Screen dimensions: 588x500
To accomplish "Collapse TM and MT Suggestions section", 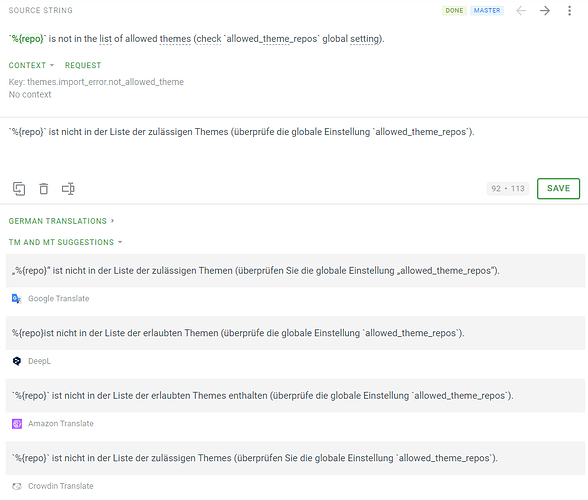I will (x=66, y=242).
